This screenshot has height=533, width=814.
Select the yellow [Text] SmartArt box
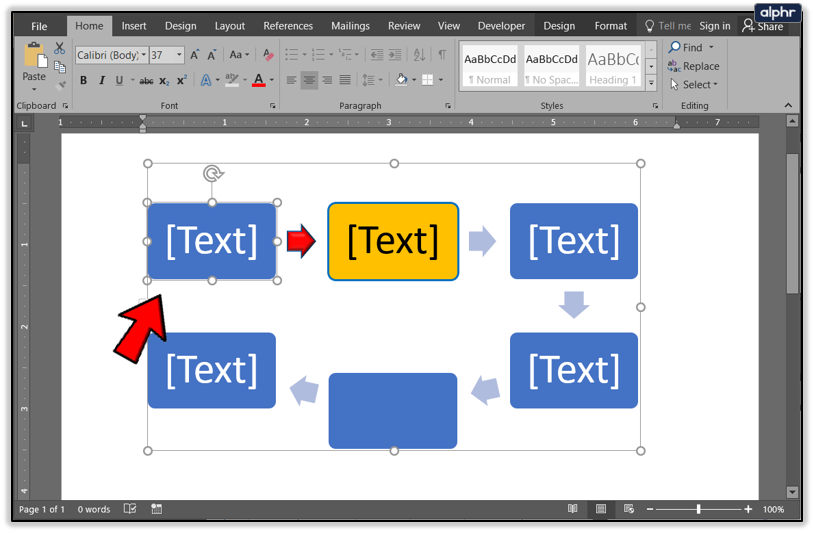pyautogui.click(x=393, y=241)
